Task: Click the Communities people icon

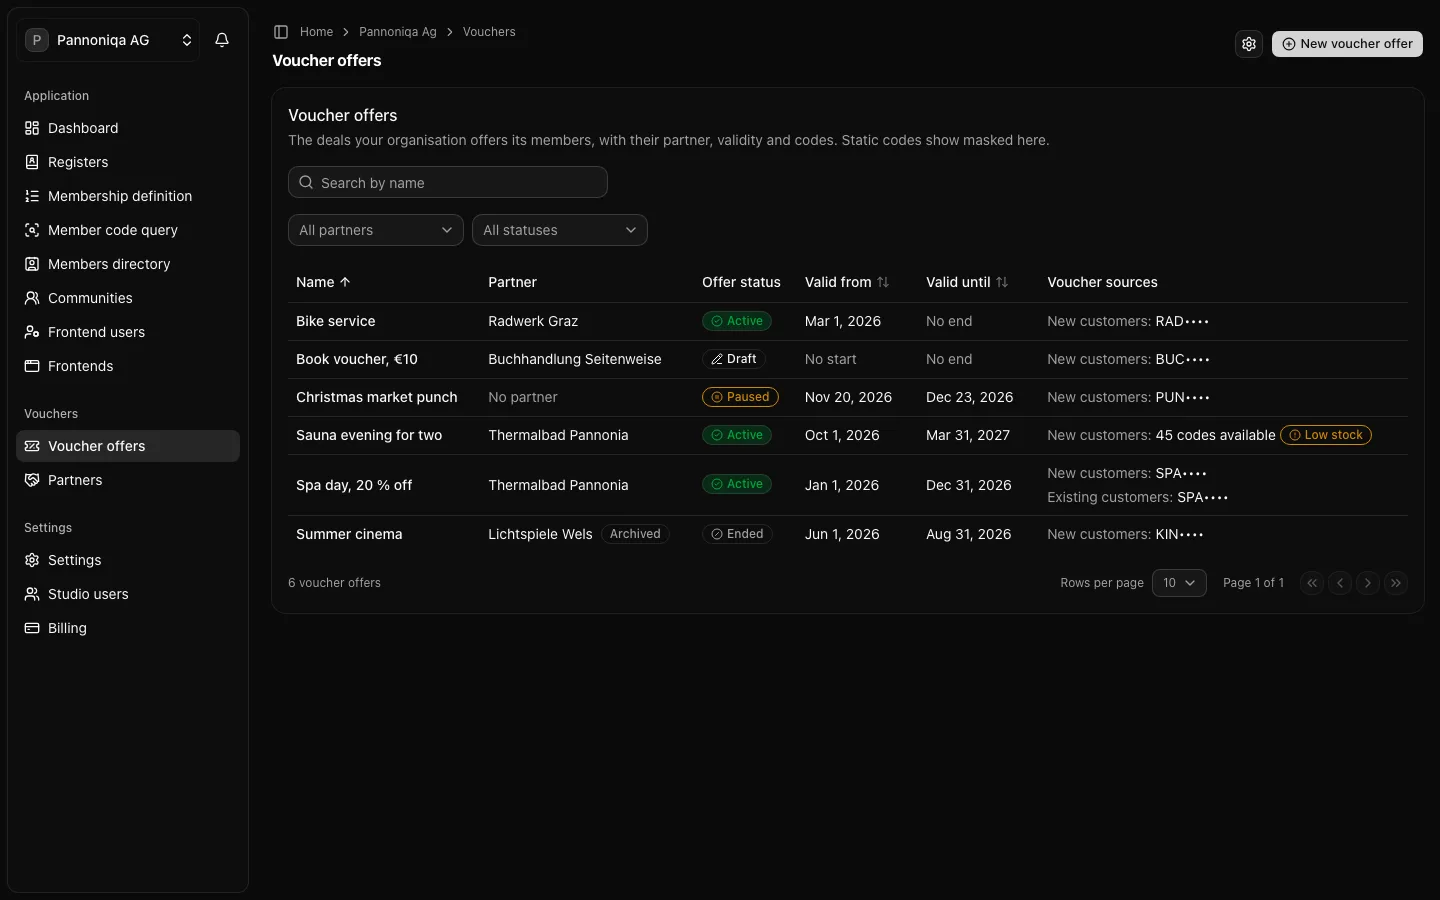Action: tap(32, 298)
